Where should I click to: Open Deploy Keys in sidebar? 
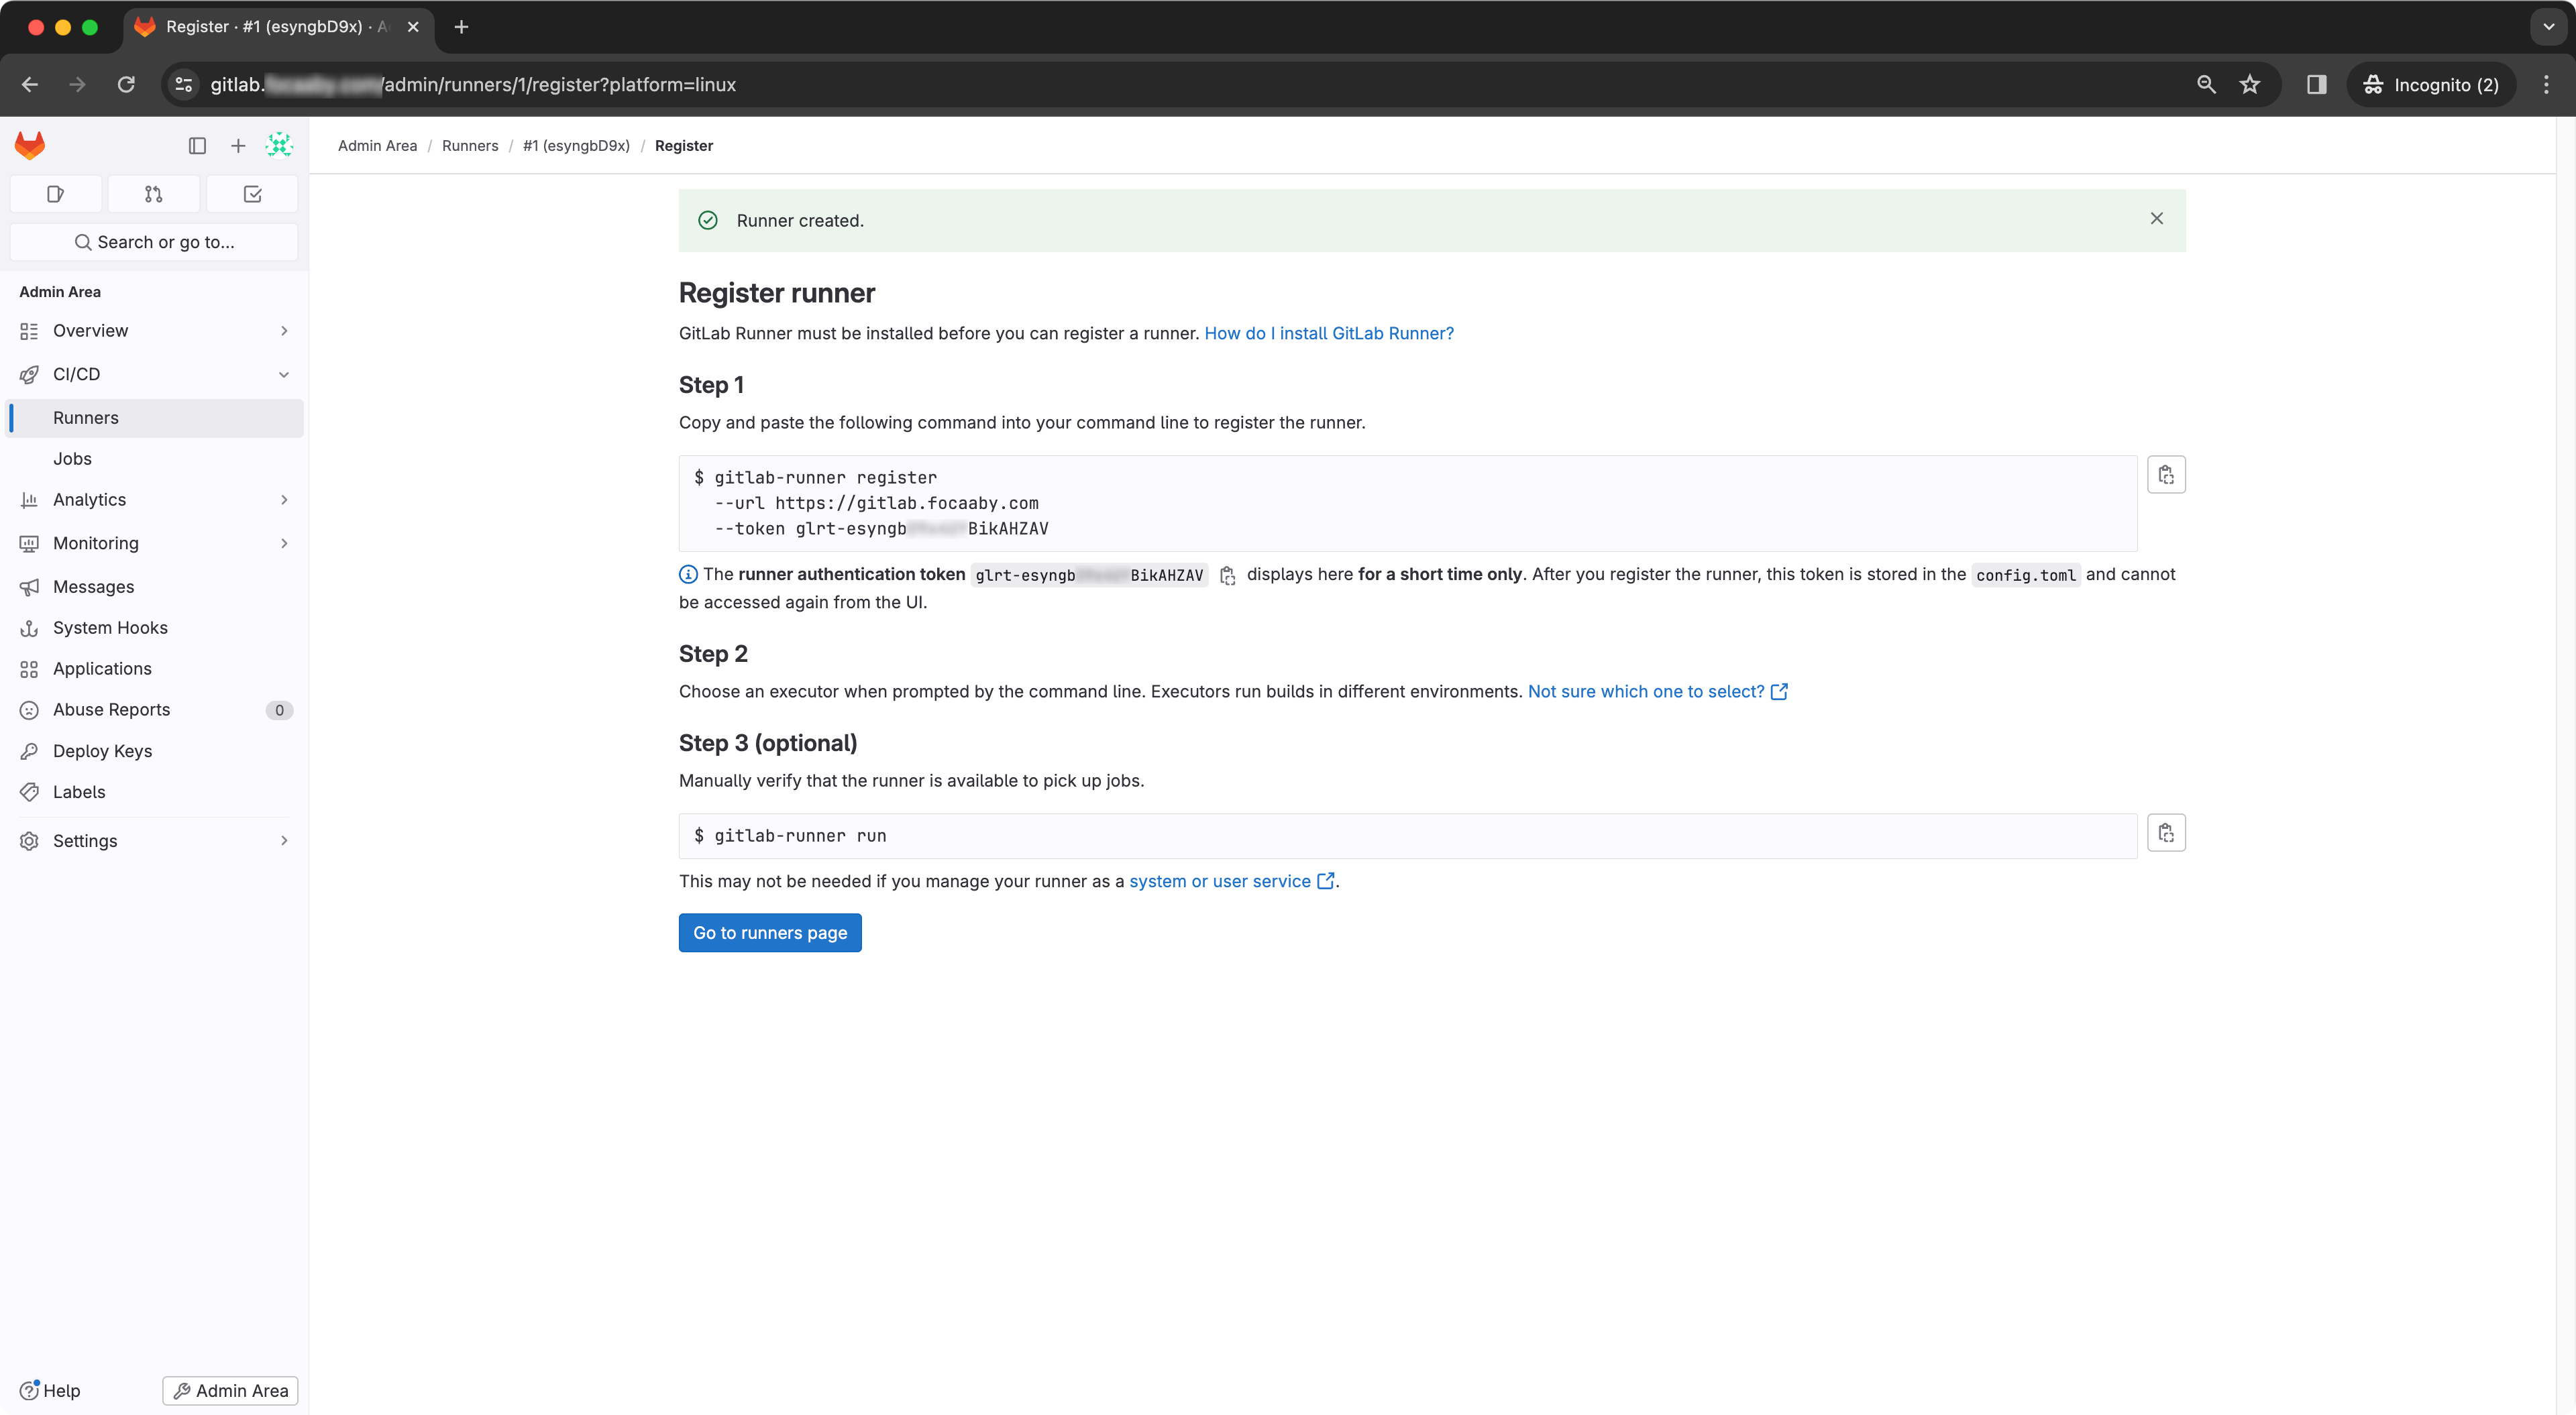[x=155, y=751]
